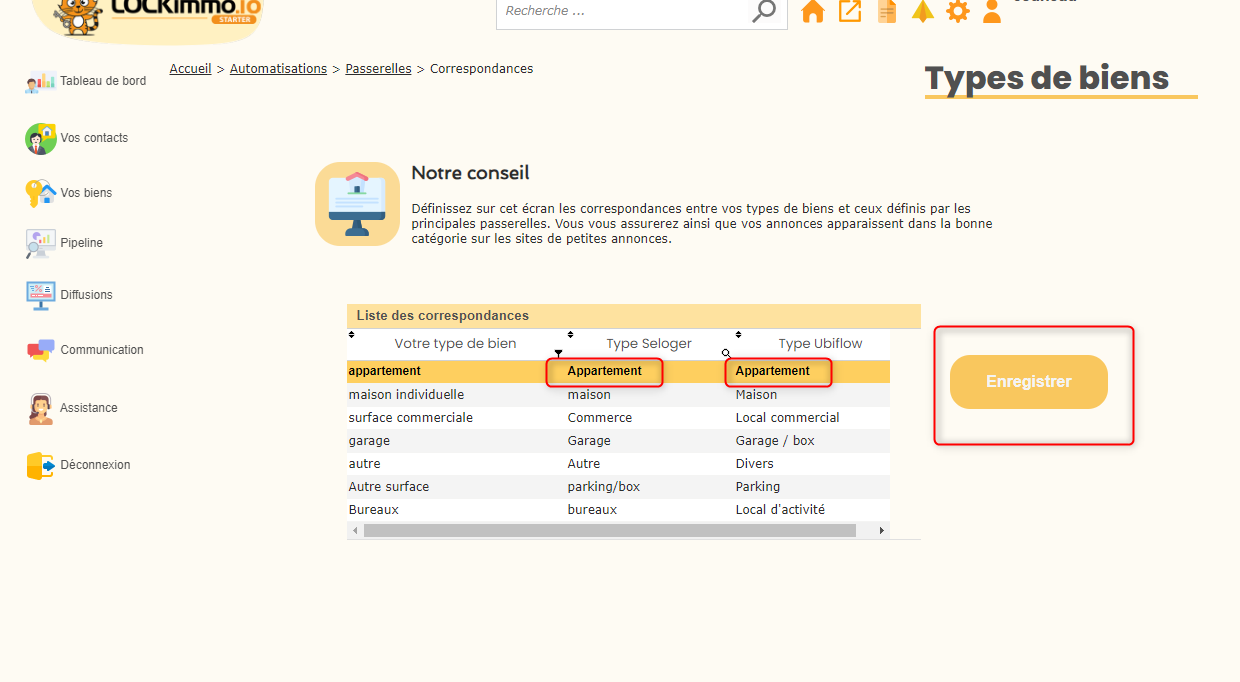The height and width of the screenshot is (682, 1240).
Task: Click the magnifying glass search icon
Action: pos(764,11)
